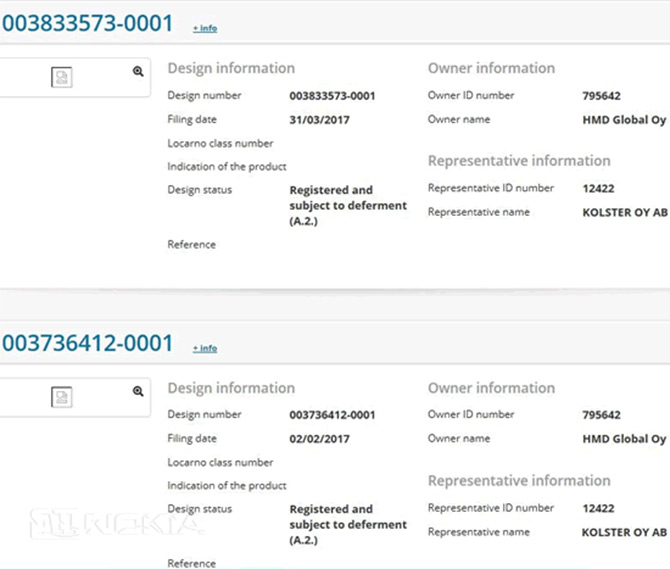
Task: Click the image placeholder icon for design 003736412-0001
Action: point(62,397)
